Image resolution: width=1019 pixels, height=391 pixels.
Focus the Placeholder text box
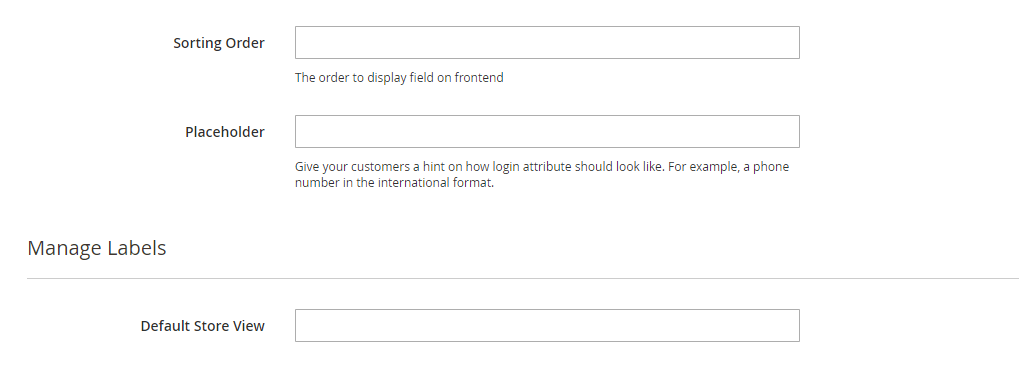547,132
